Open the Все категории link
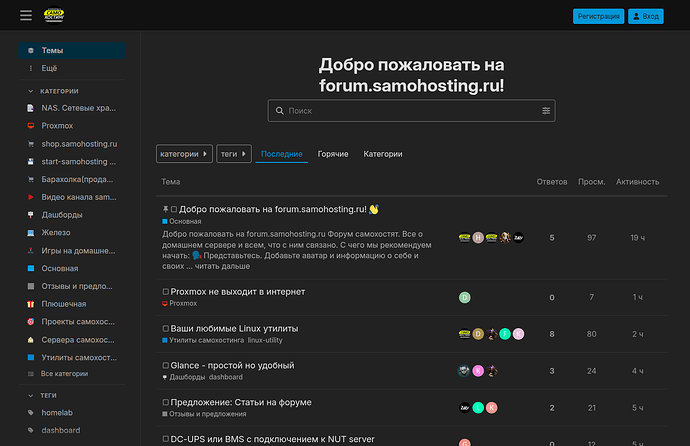This screenshot has width=690, height=446. (64, 374)
